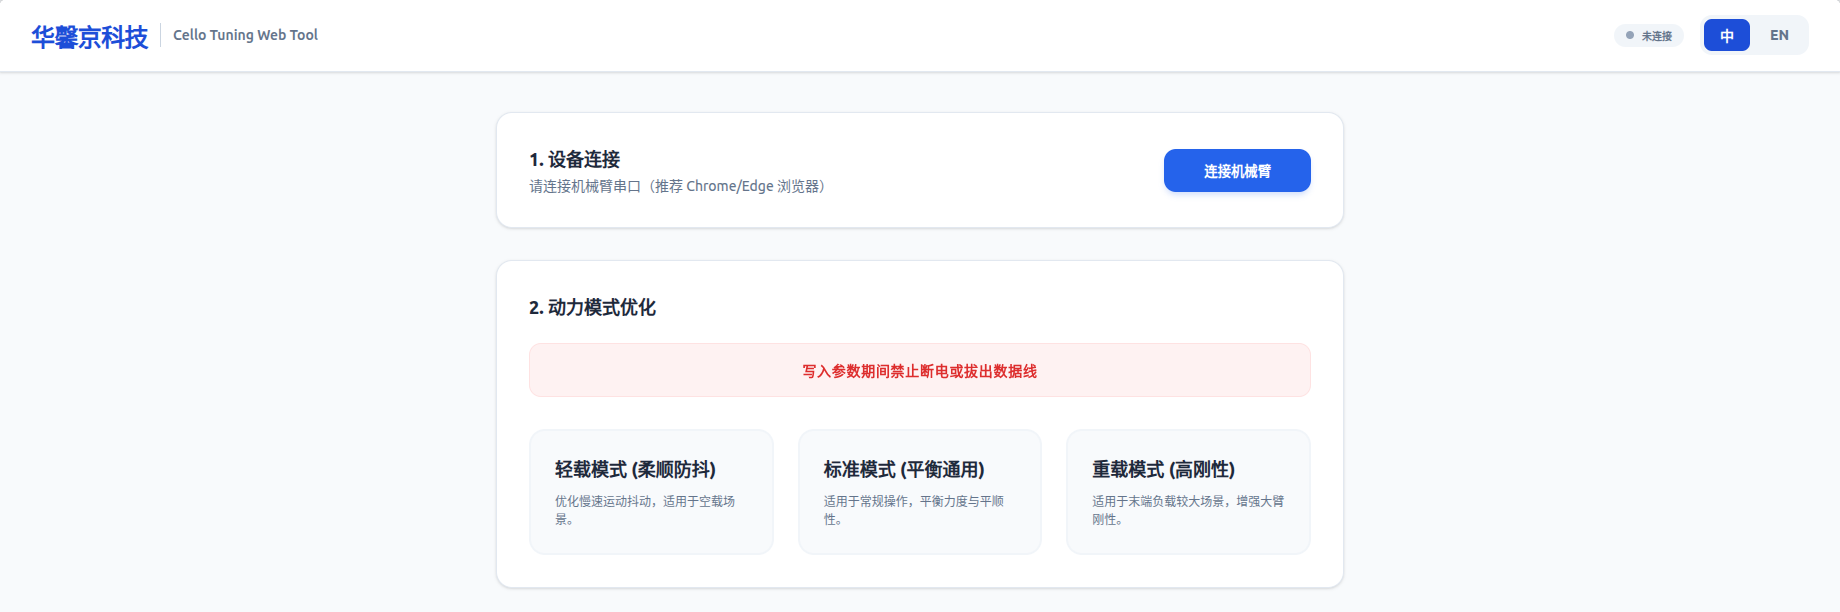The width and height of the screenshot is (1840, 612).
Task: Click the gray connection status dot
Action: (x=1630, y=36)
